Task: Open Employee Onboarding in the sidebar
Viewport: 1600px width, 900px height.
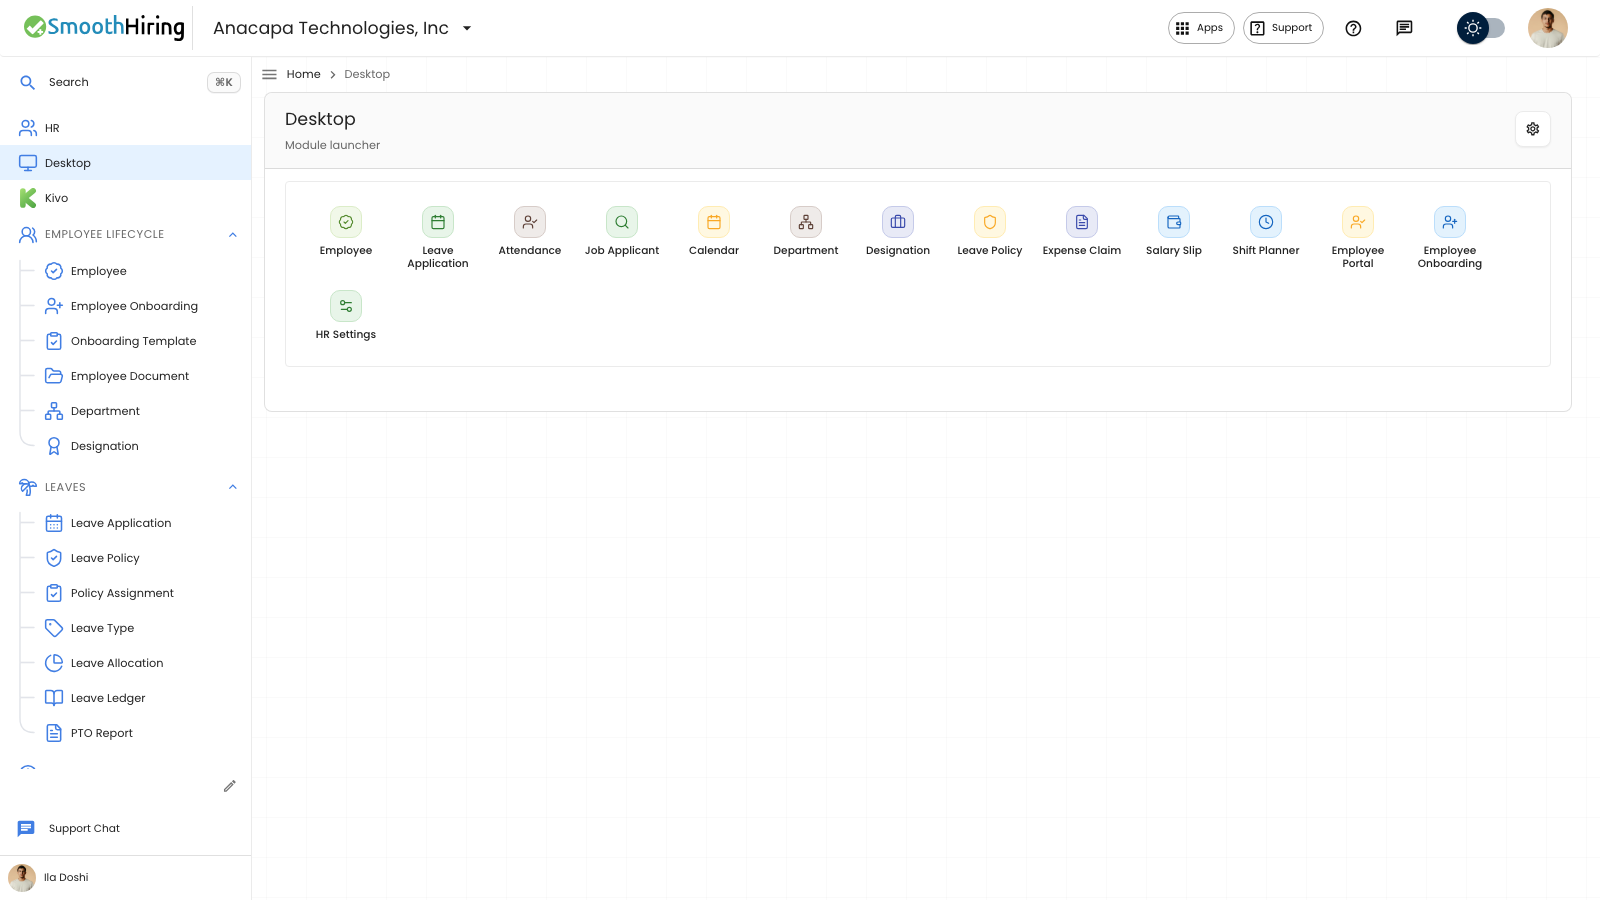Action: 134,306
